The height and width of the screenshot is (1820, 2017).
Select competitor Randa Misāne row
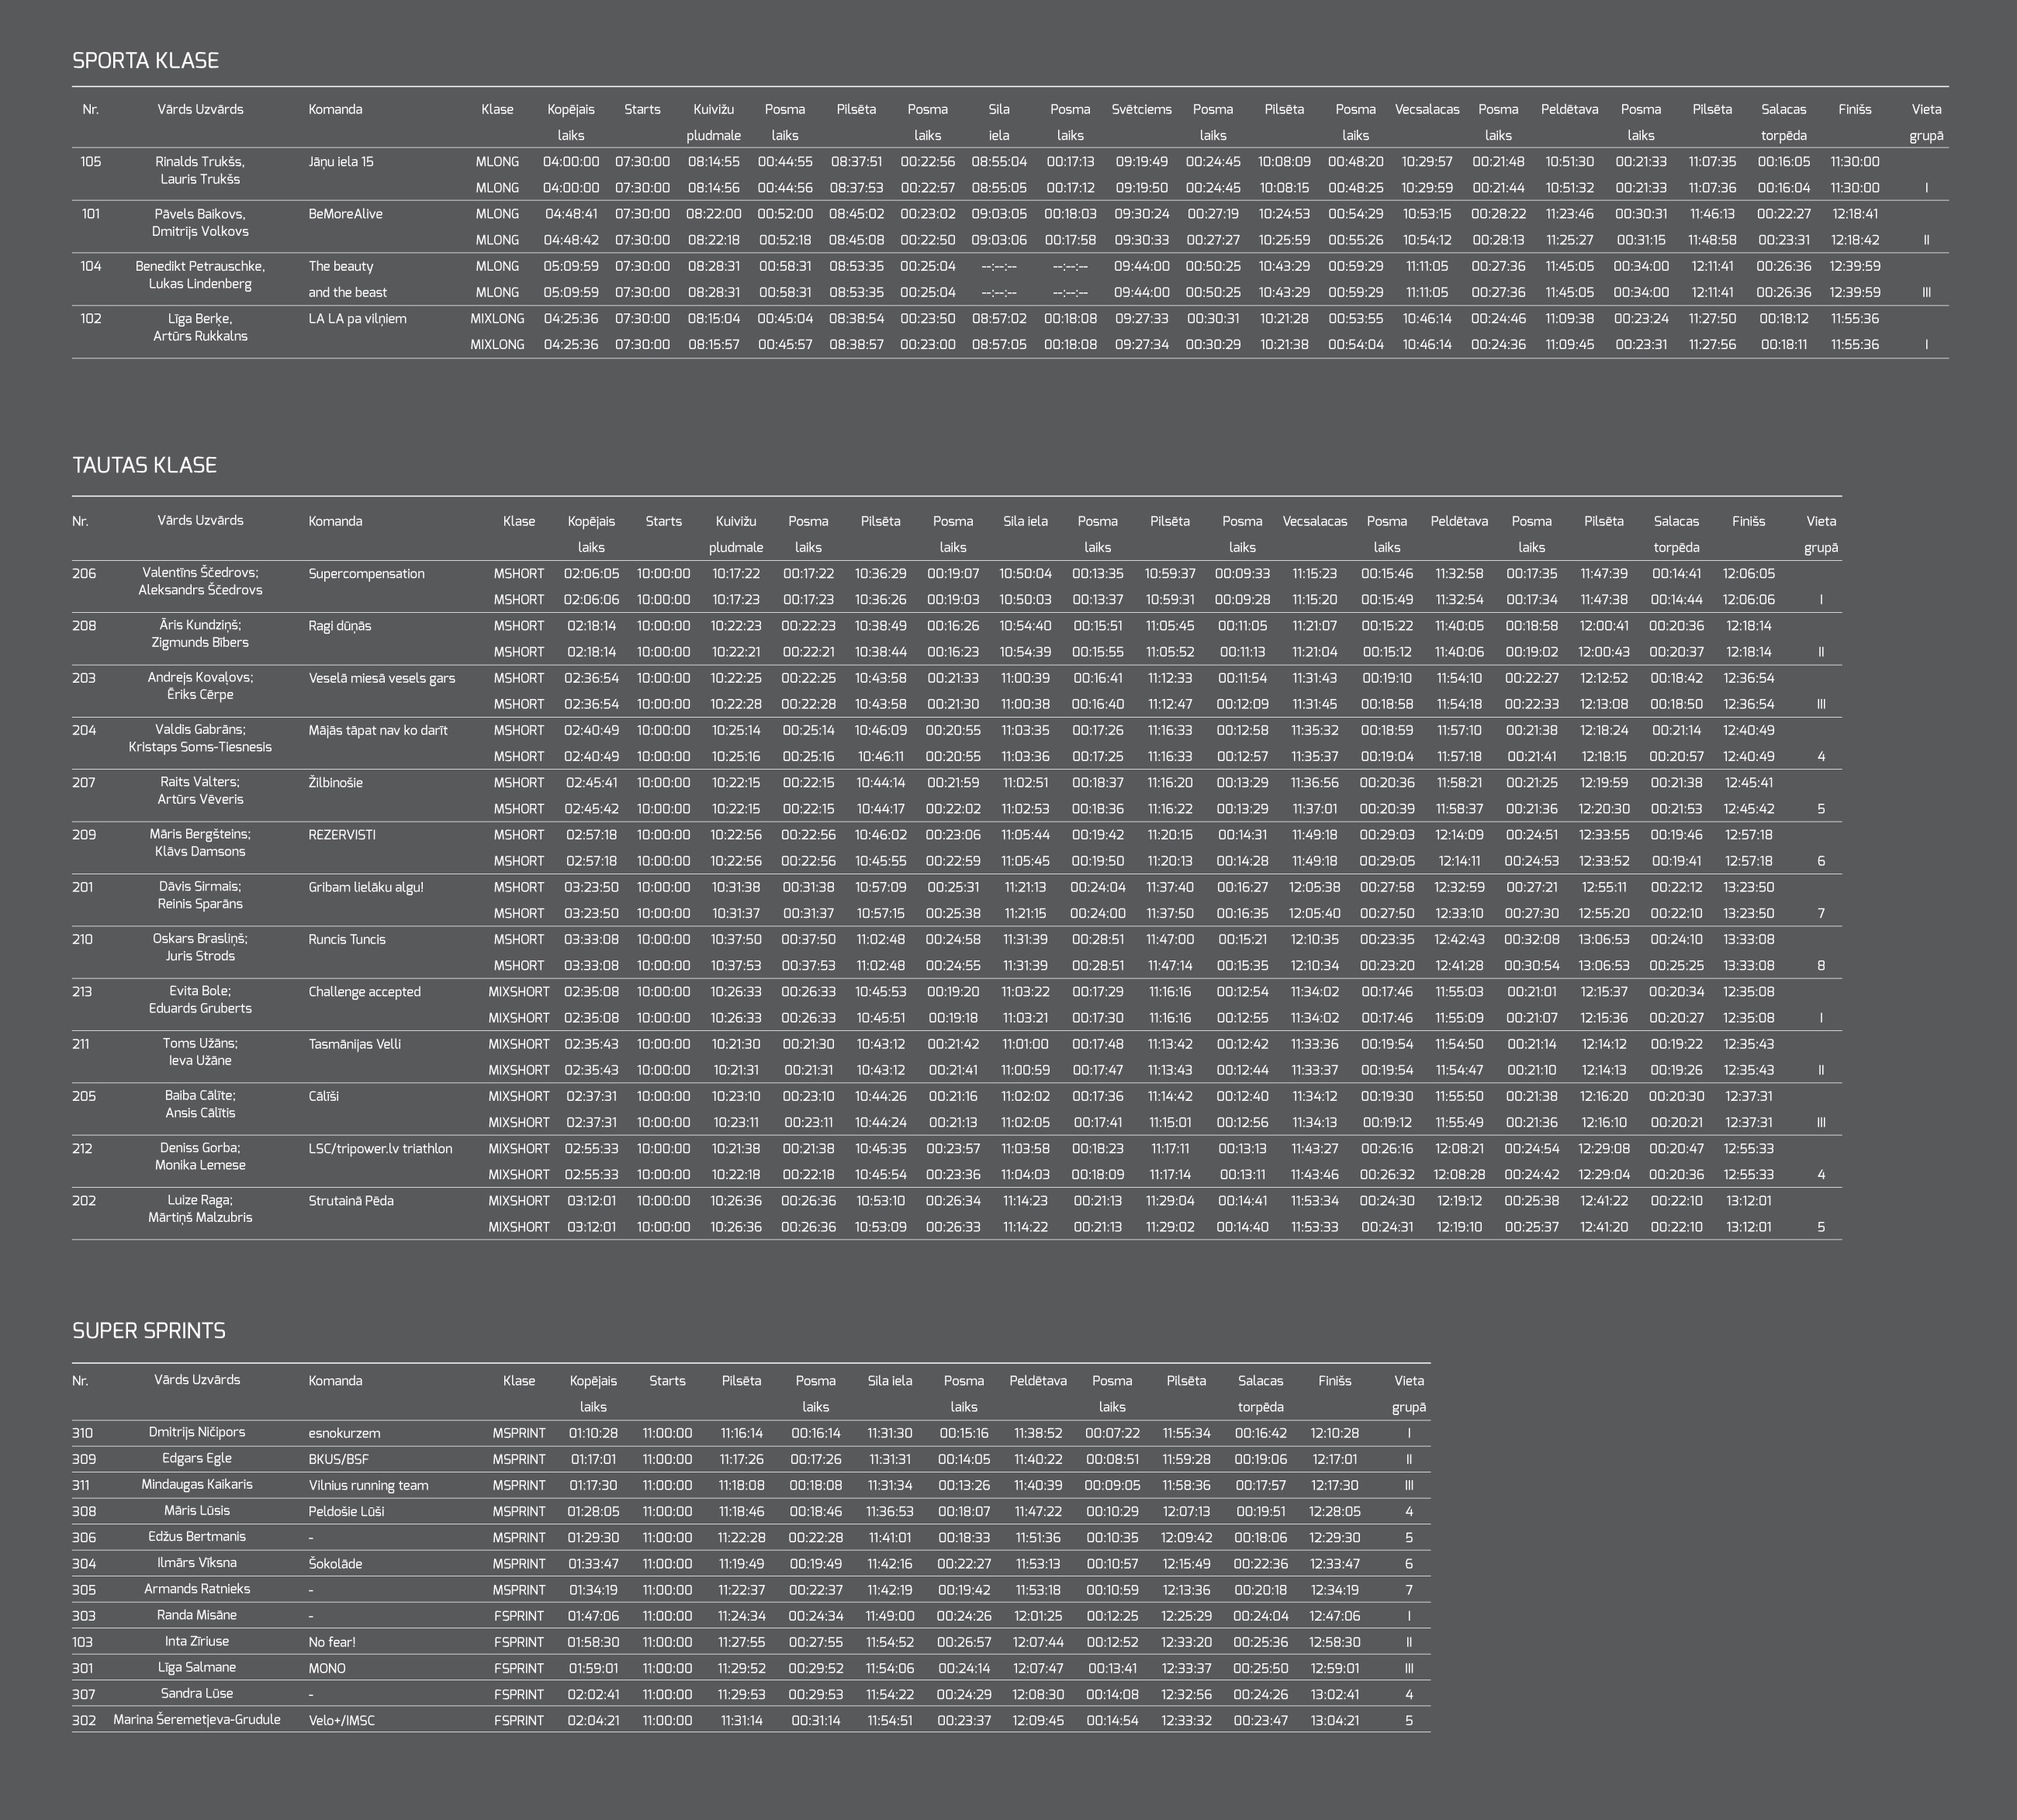pyautogui.click(x=197, y=1615)
